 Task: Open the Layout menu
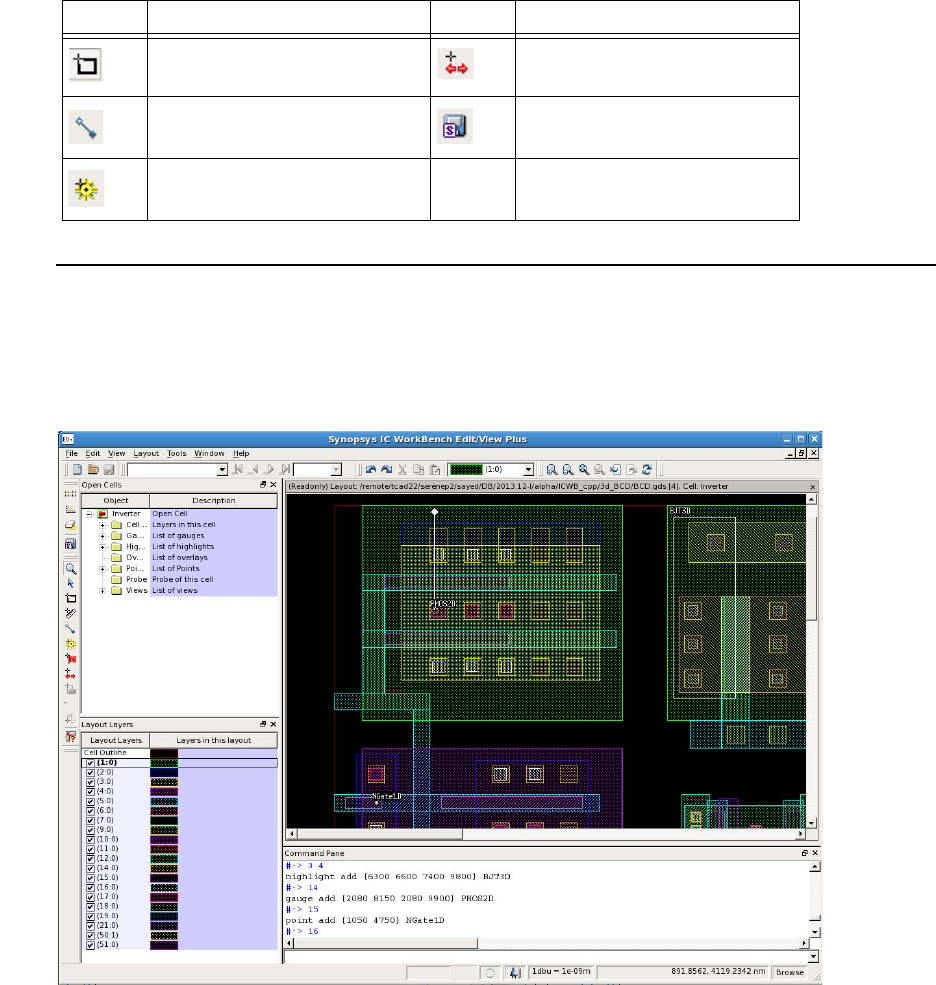[x=146, y=454]
